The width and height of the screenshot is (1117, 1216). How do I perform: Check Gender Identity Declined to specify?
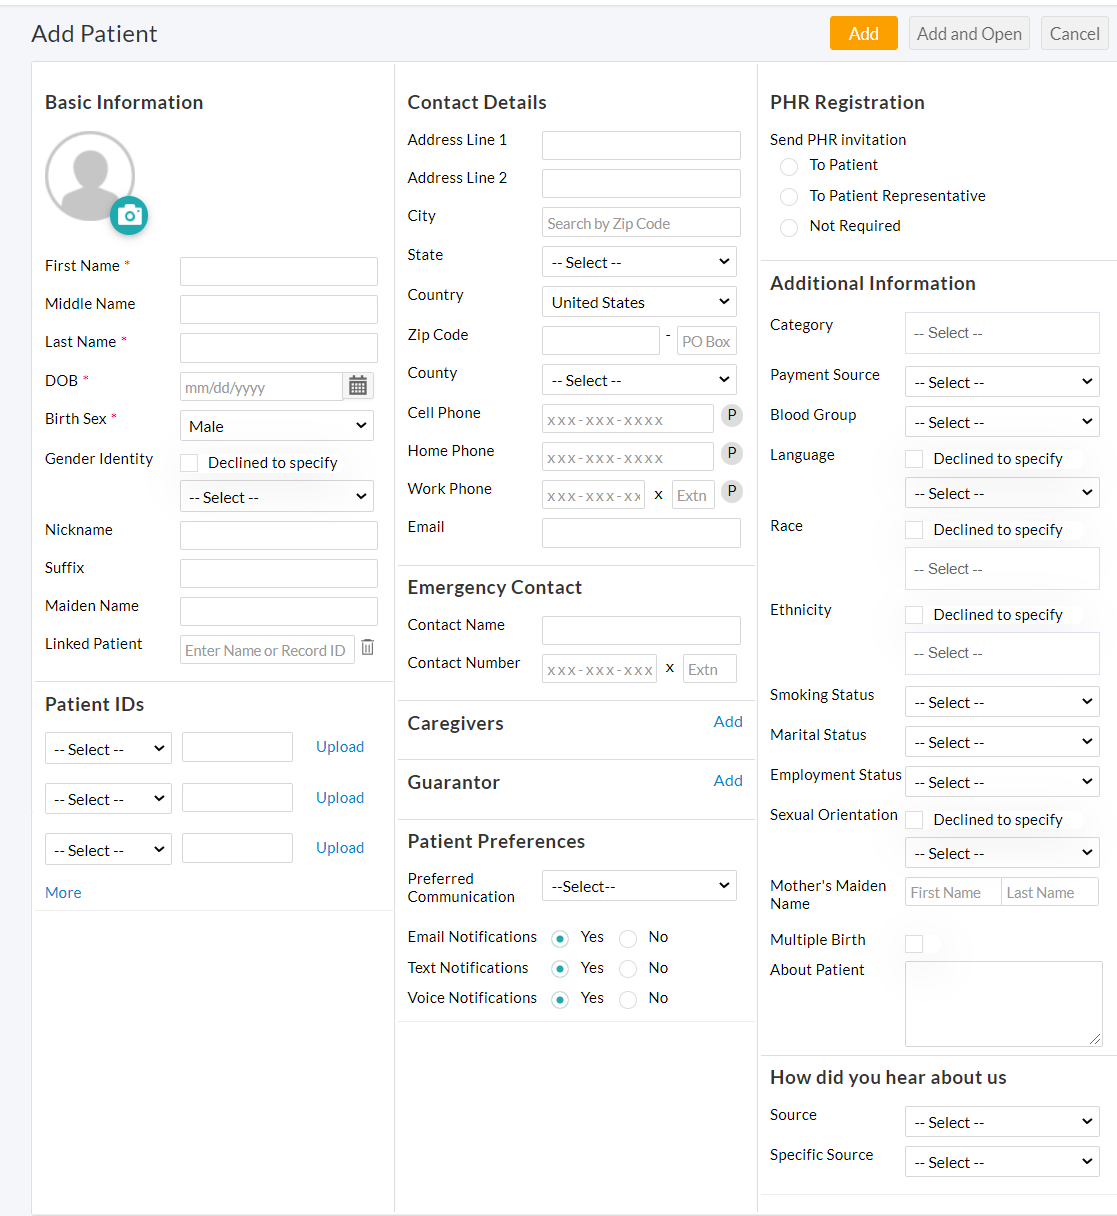coord(189,463)
